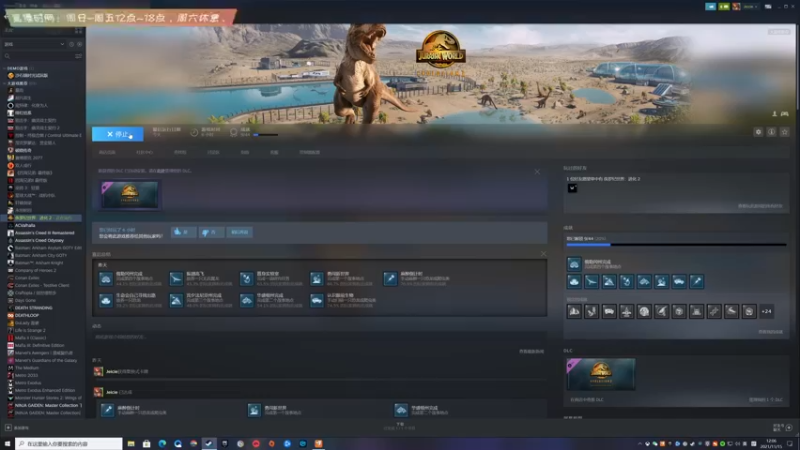The image size is (800, 450).
Task: Click the Windows Start button
Action: [7, 444]
